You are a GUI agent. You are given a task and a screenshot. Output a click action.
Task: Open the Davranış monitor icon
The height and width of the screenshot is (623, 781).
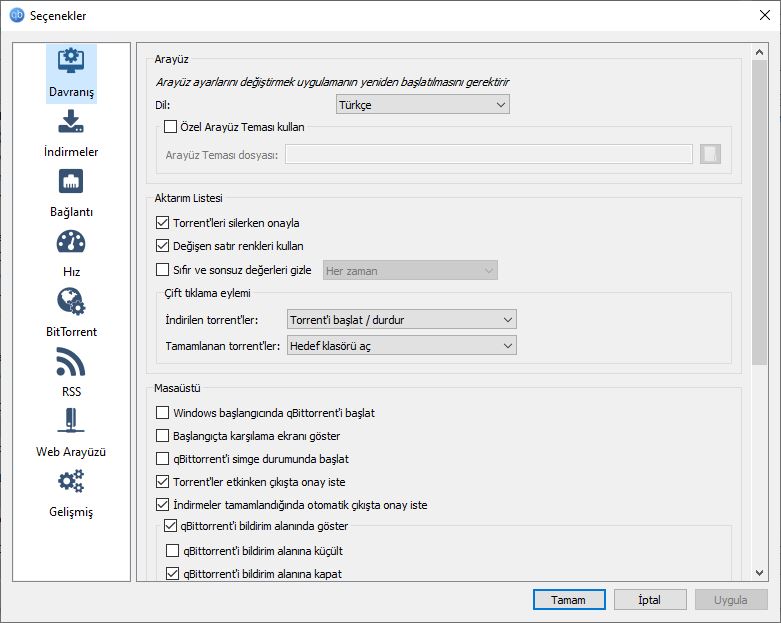pyautogui.click(x=71, y=61)
